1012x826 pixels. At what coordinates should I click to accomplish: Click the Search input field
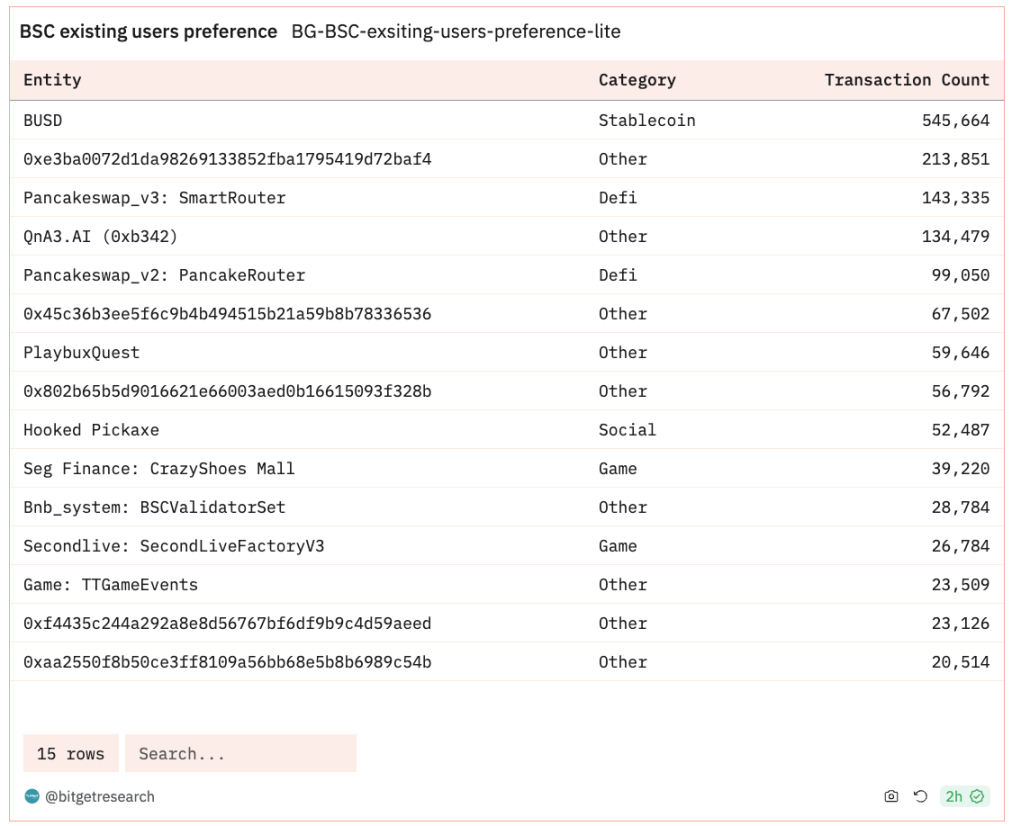pyautogui.click(x=241, y=753)
